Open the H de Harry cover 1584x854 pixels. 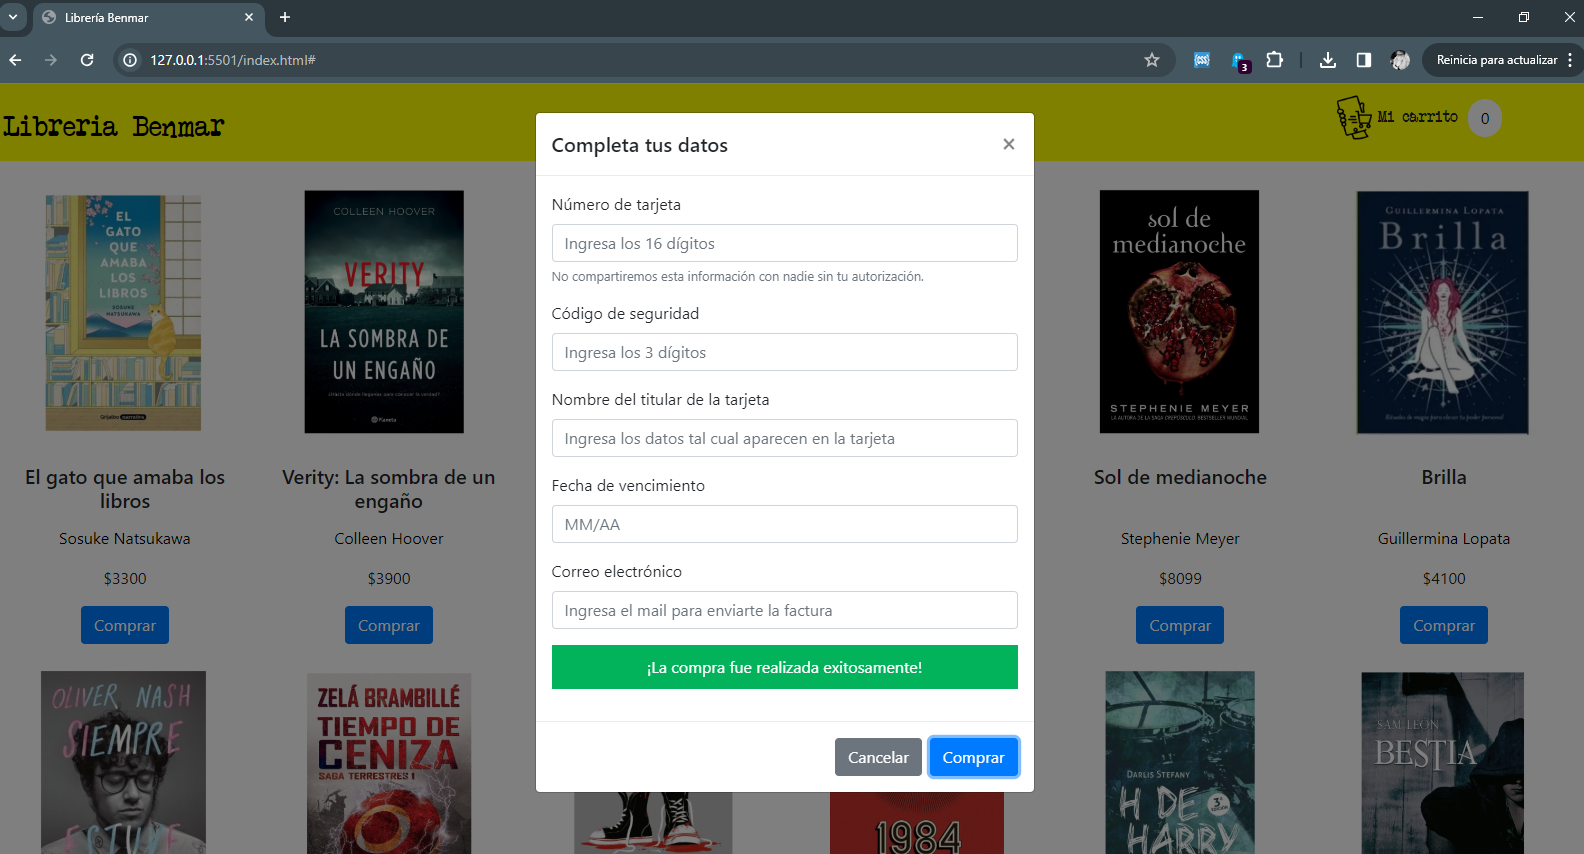point(1180,762)
